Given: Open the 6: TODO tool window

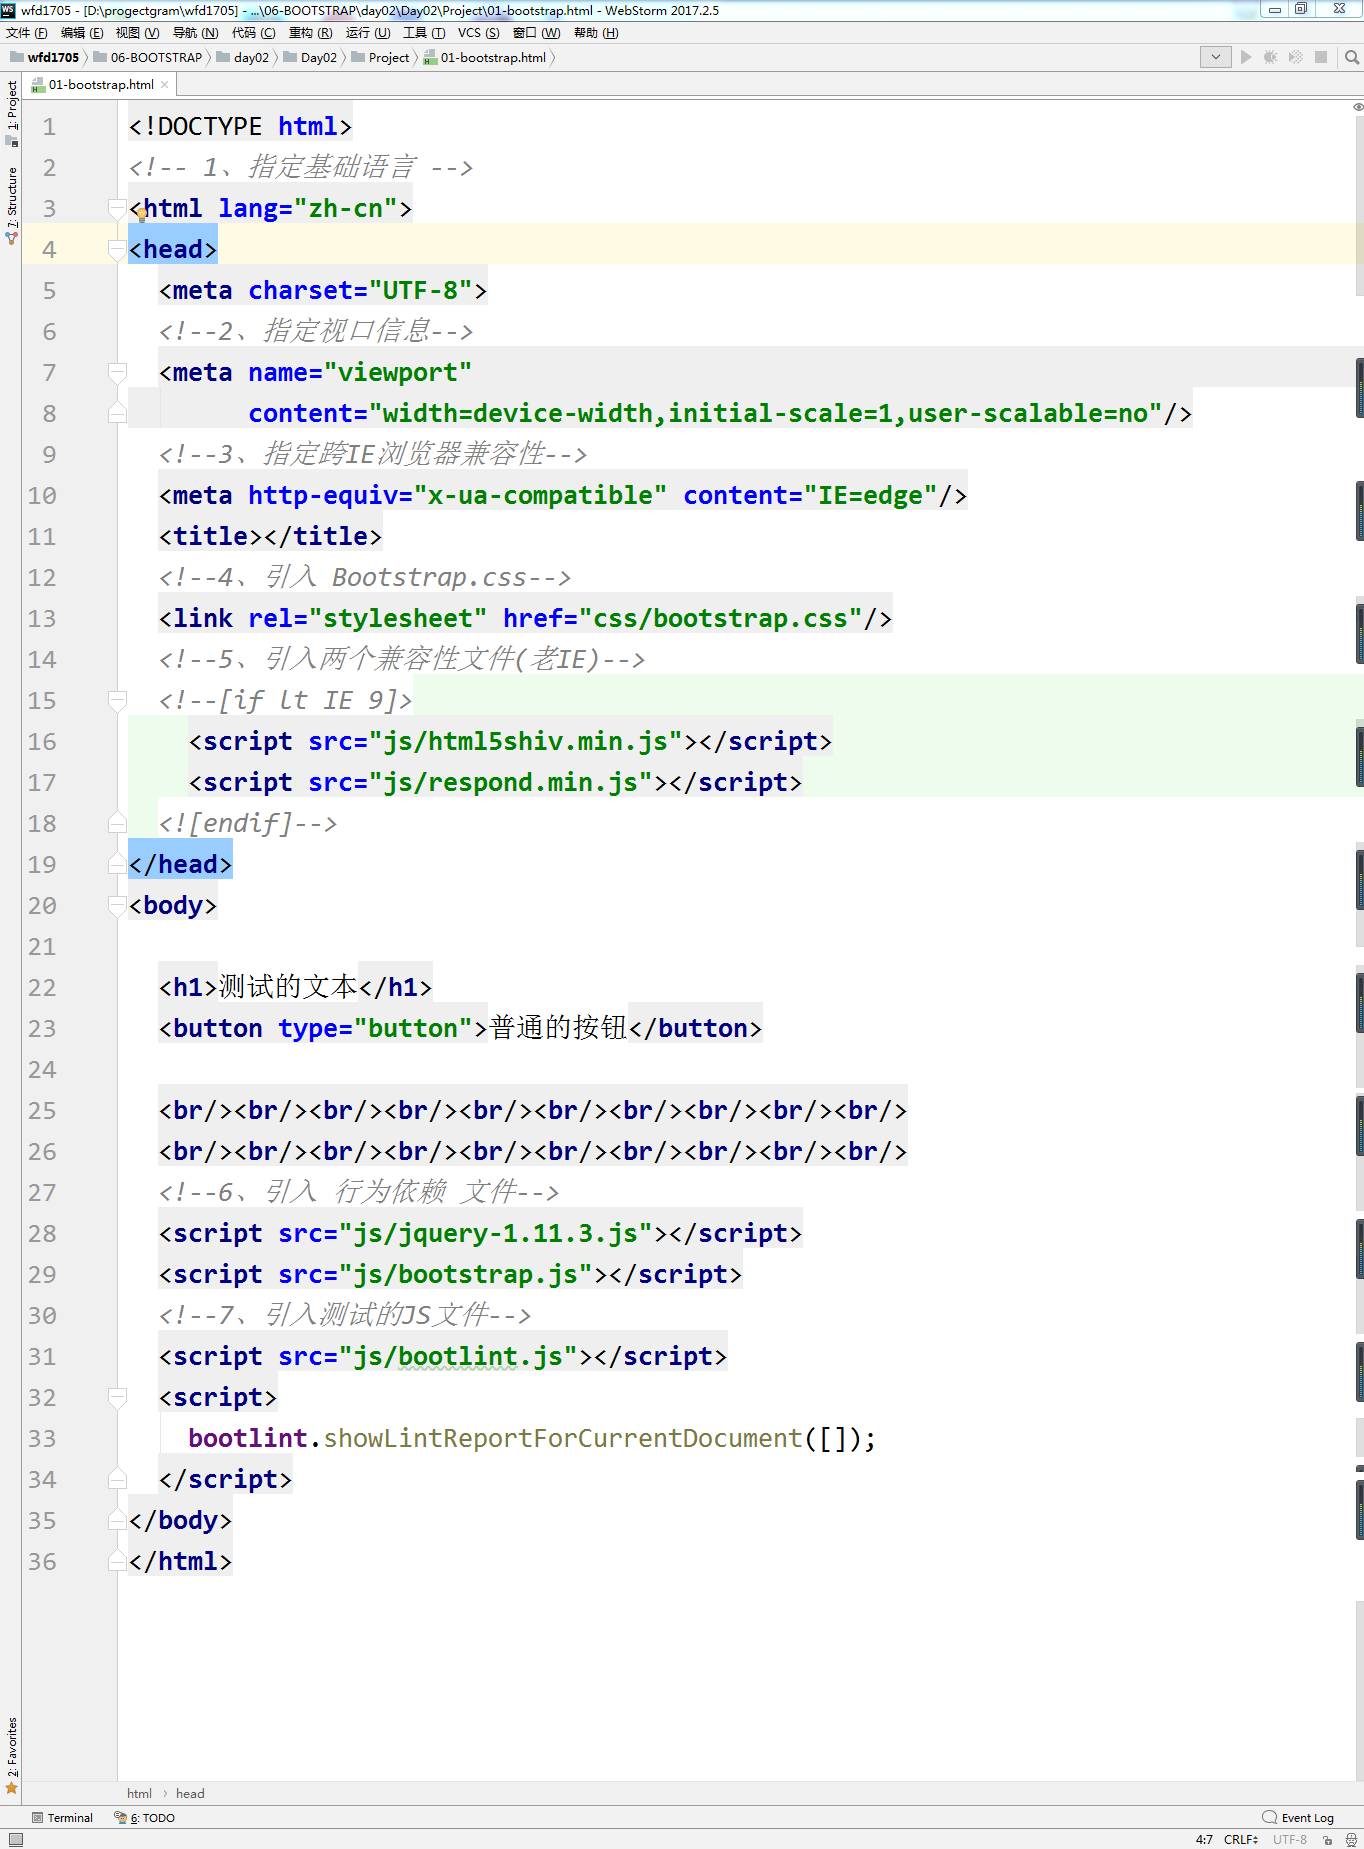Looking at the screenshot, I should pos(145,1818).
